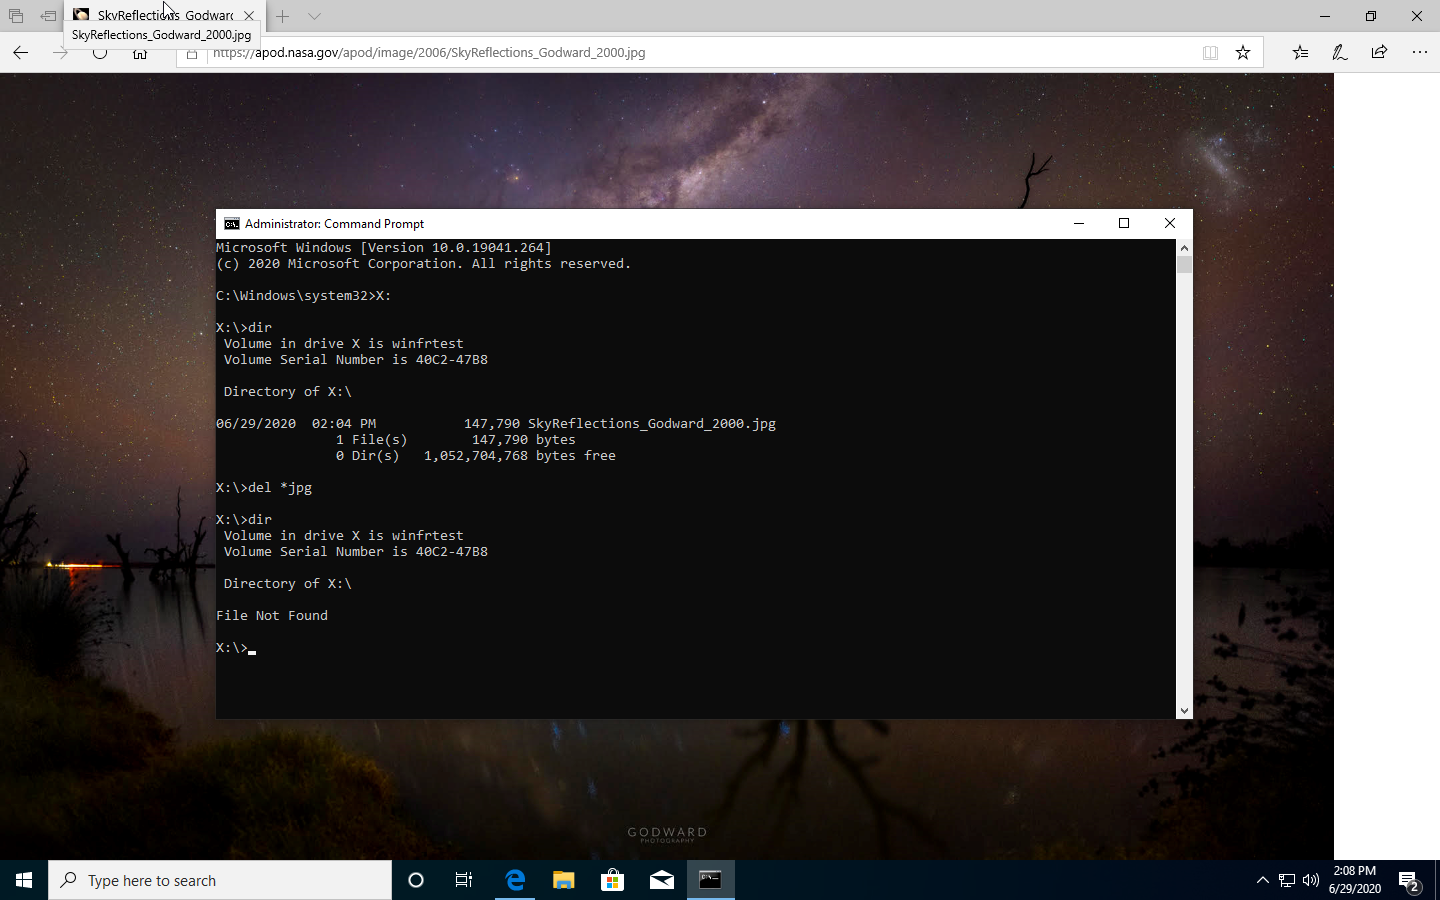Open the Settings and more menu
Screen dimensions: 1440x900
(x=1420, y=52)
